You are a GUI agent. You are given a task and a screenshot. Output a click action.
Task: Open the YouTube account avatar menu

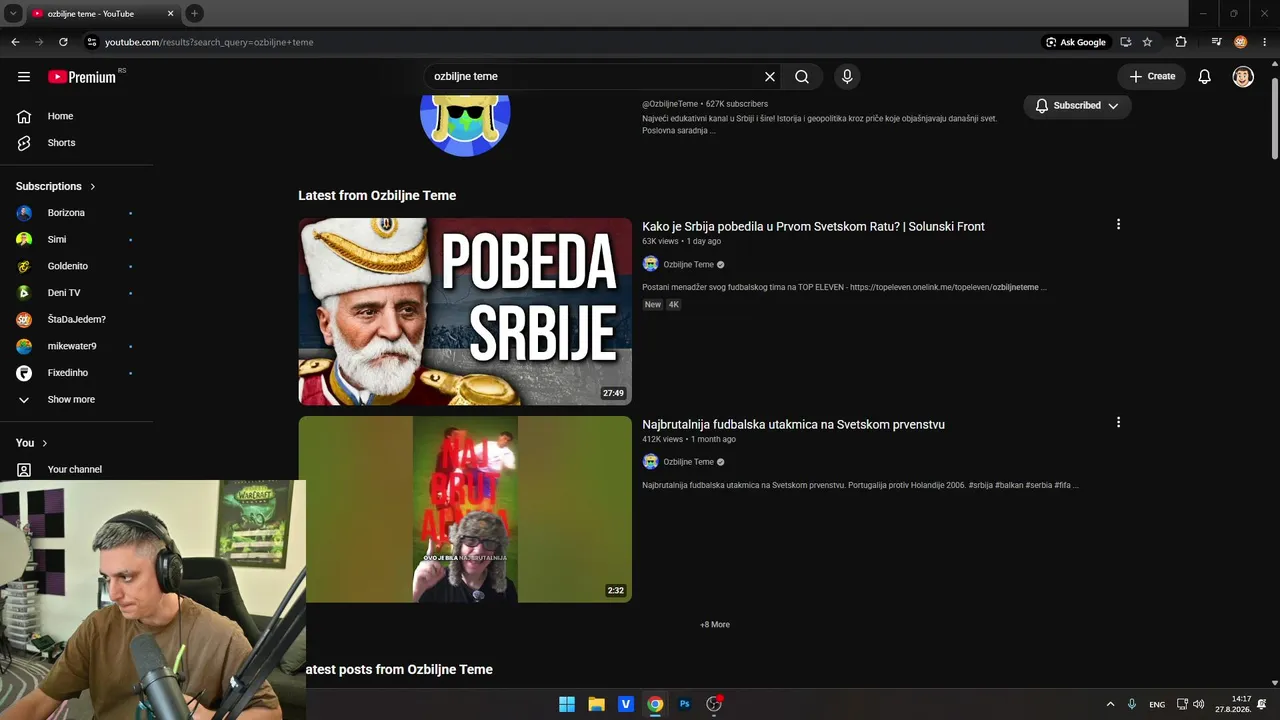tap(1243, 77)
